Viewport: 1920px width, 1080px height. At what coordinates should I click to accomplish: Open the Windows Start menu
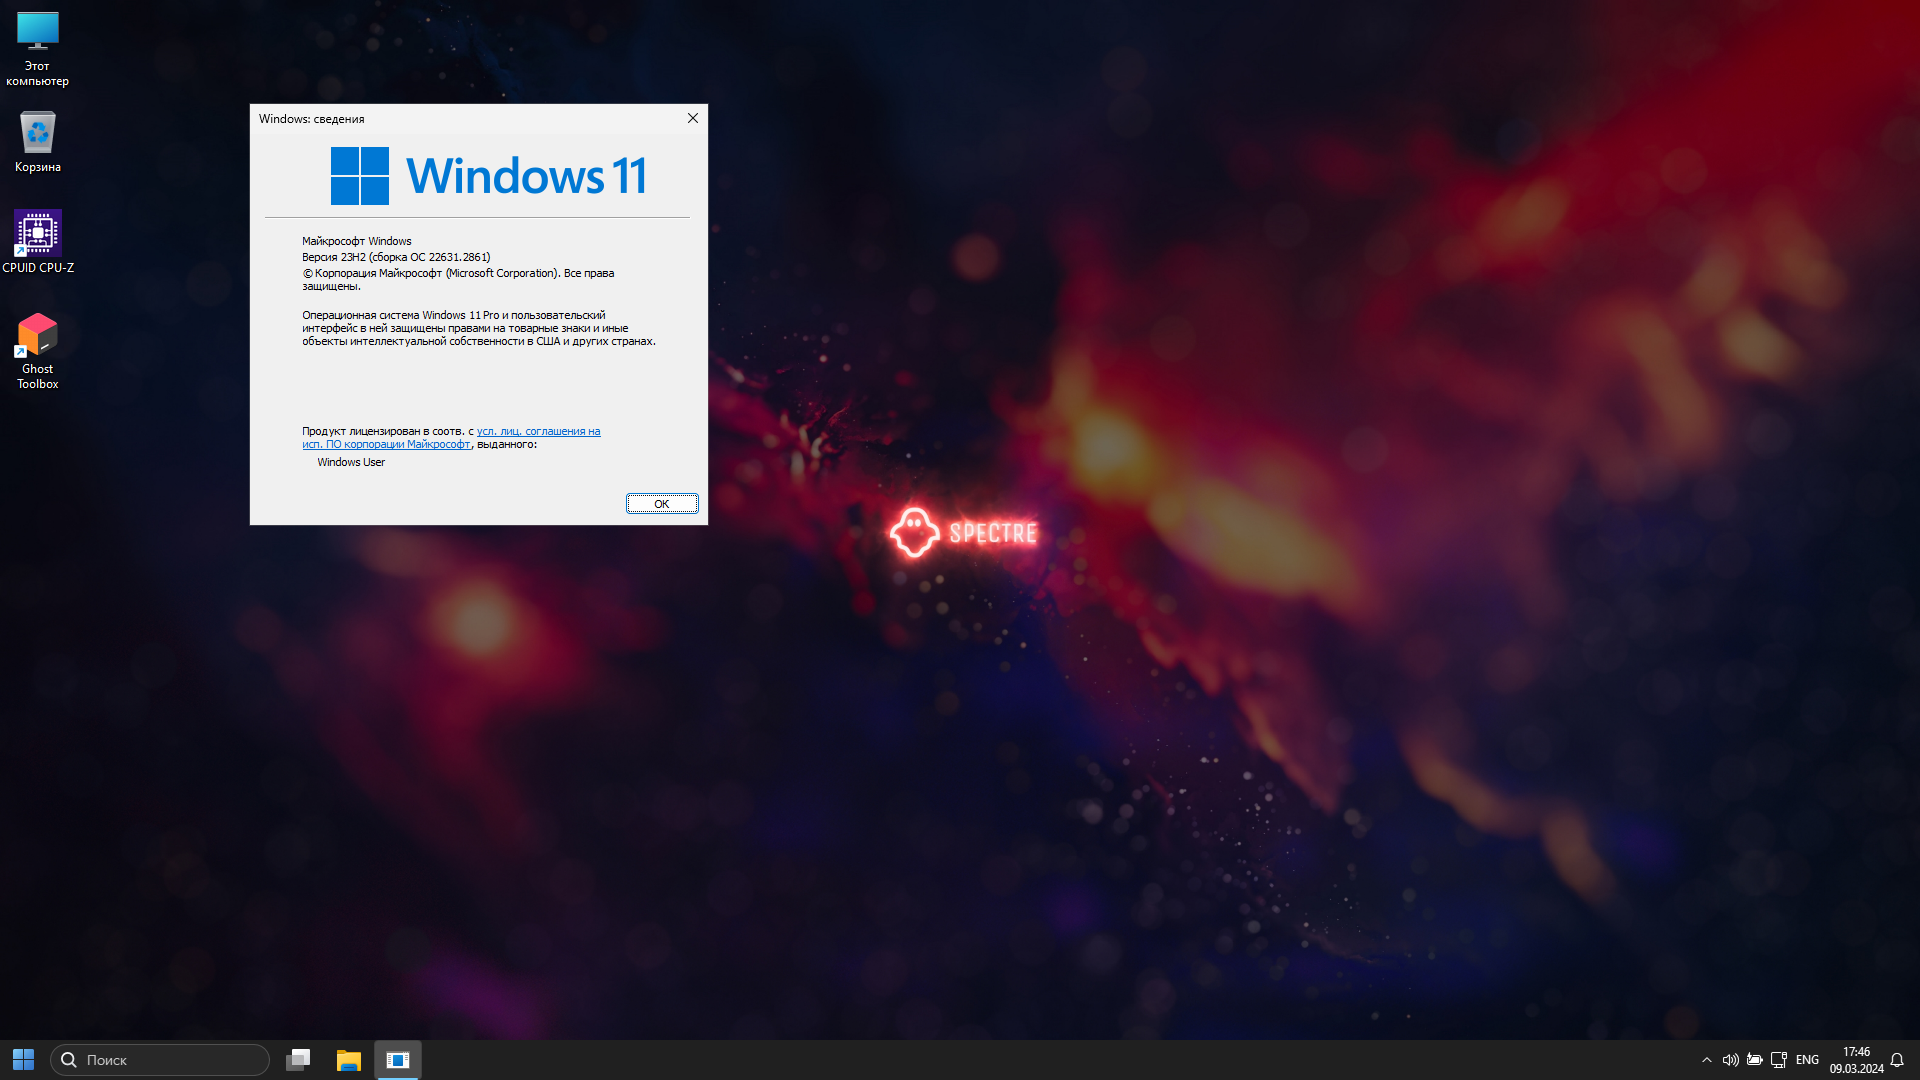(23, 1060)
